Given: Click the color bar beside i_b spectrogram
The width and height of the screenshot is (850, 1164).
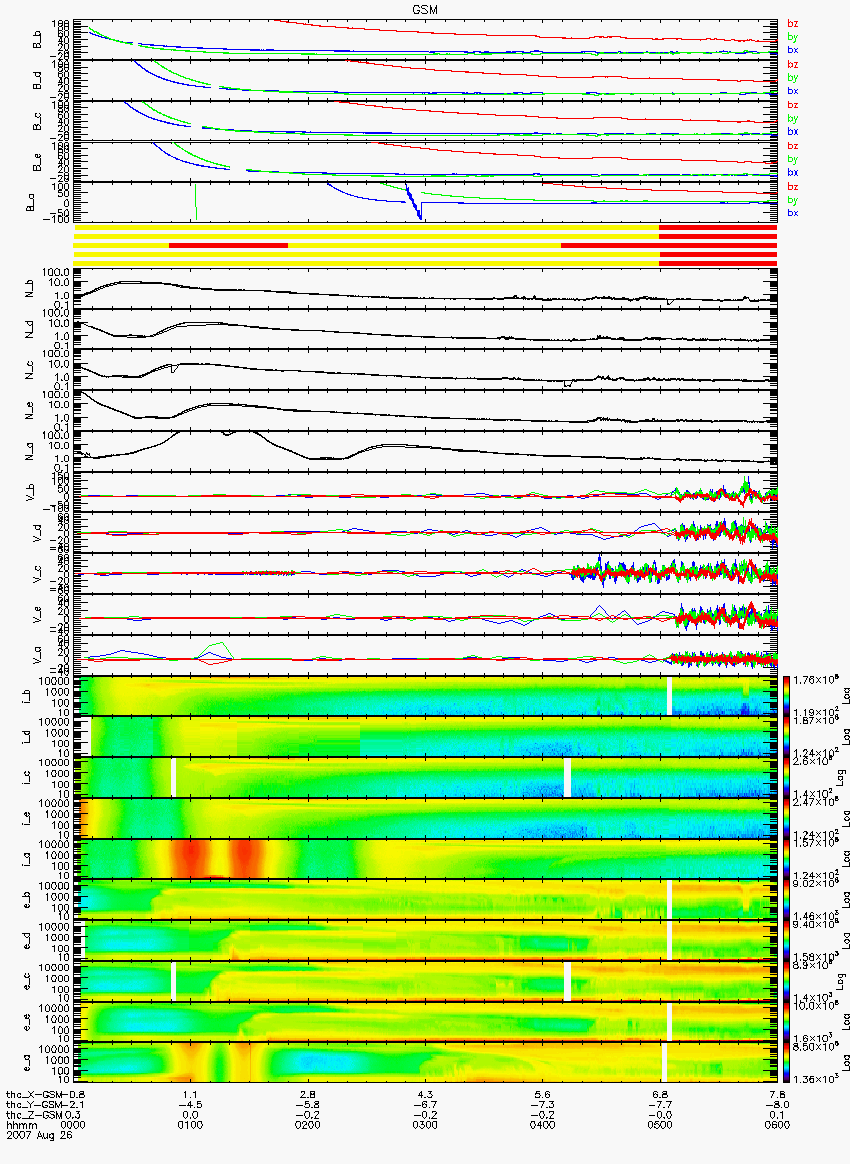Looking at the screenshot, I should (x=787, y=696).
